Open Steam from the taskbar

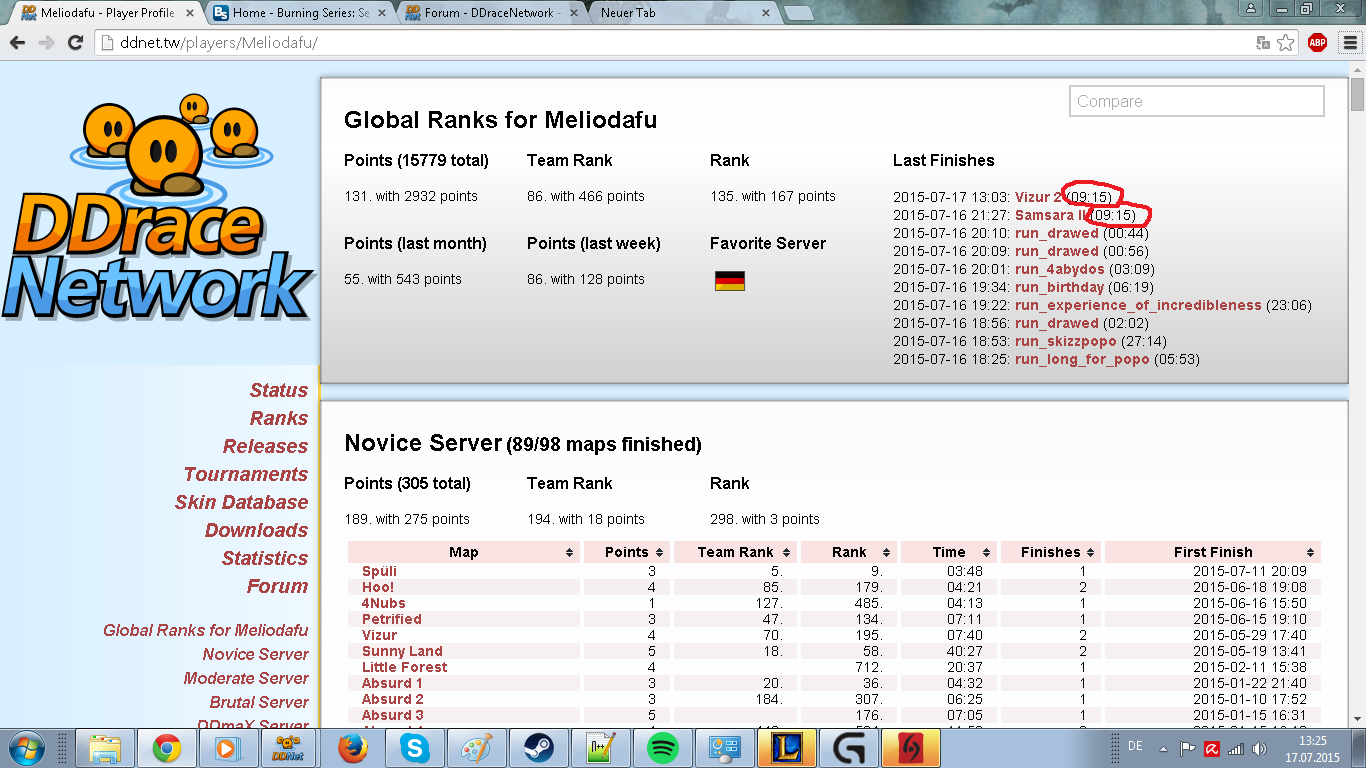[540, 747]
